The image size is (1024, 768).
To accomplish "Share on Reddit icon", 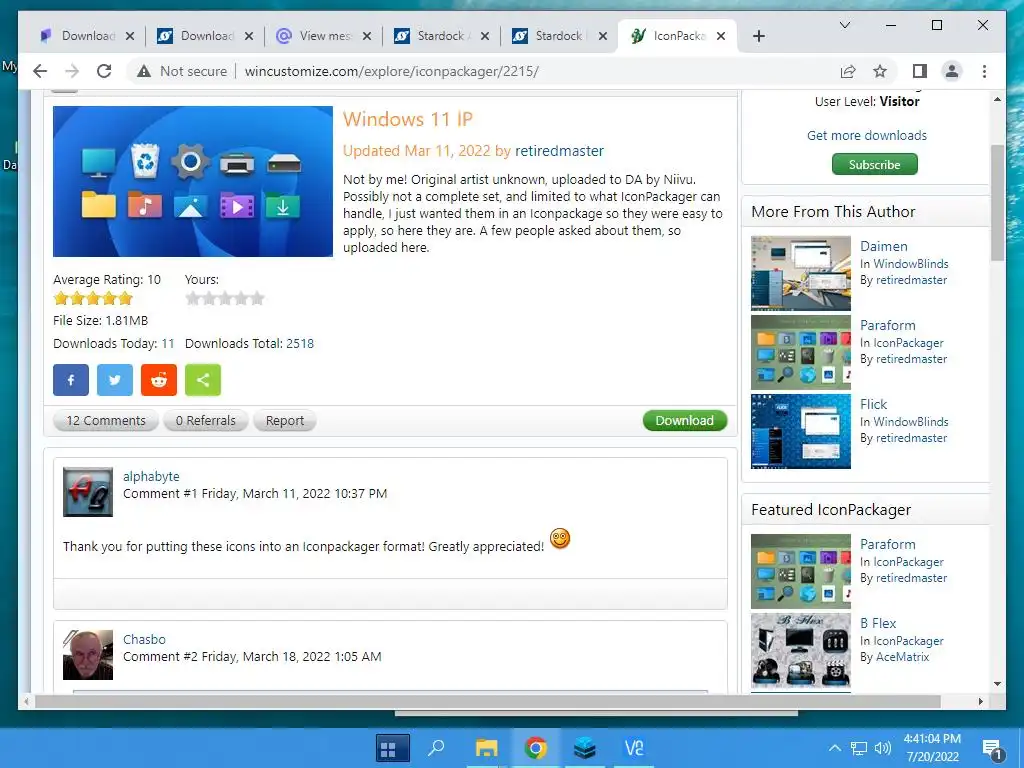I will 159,380.
